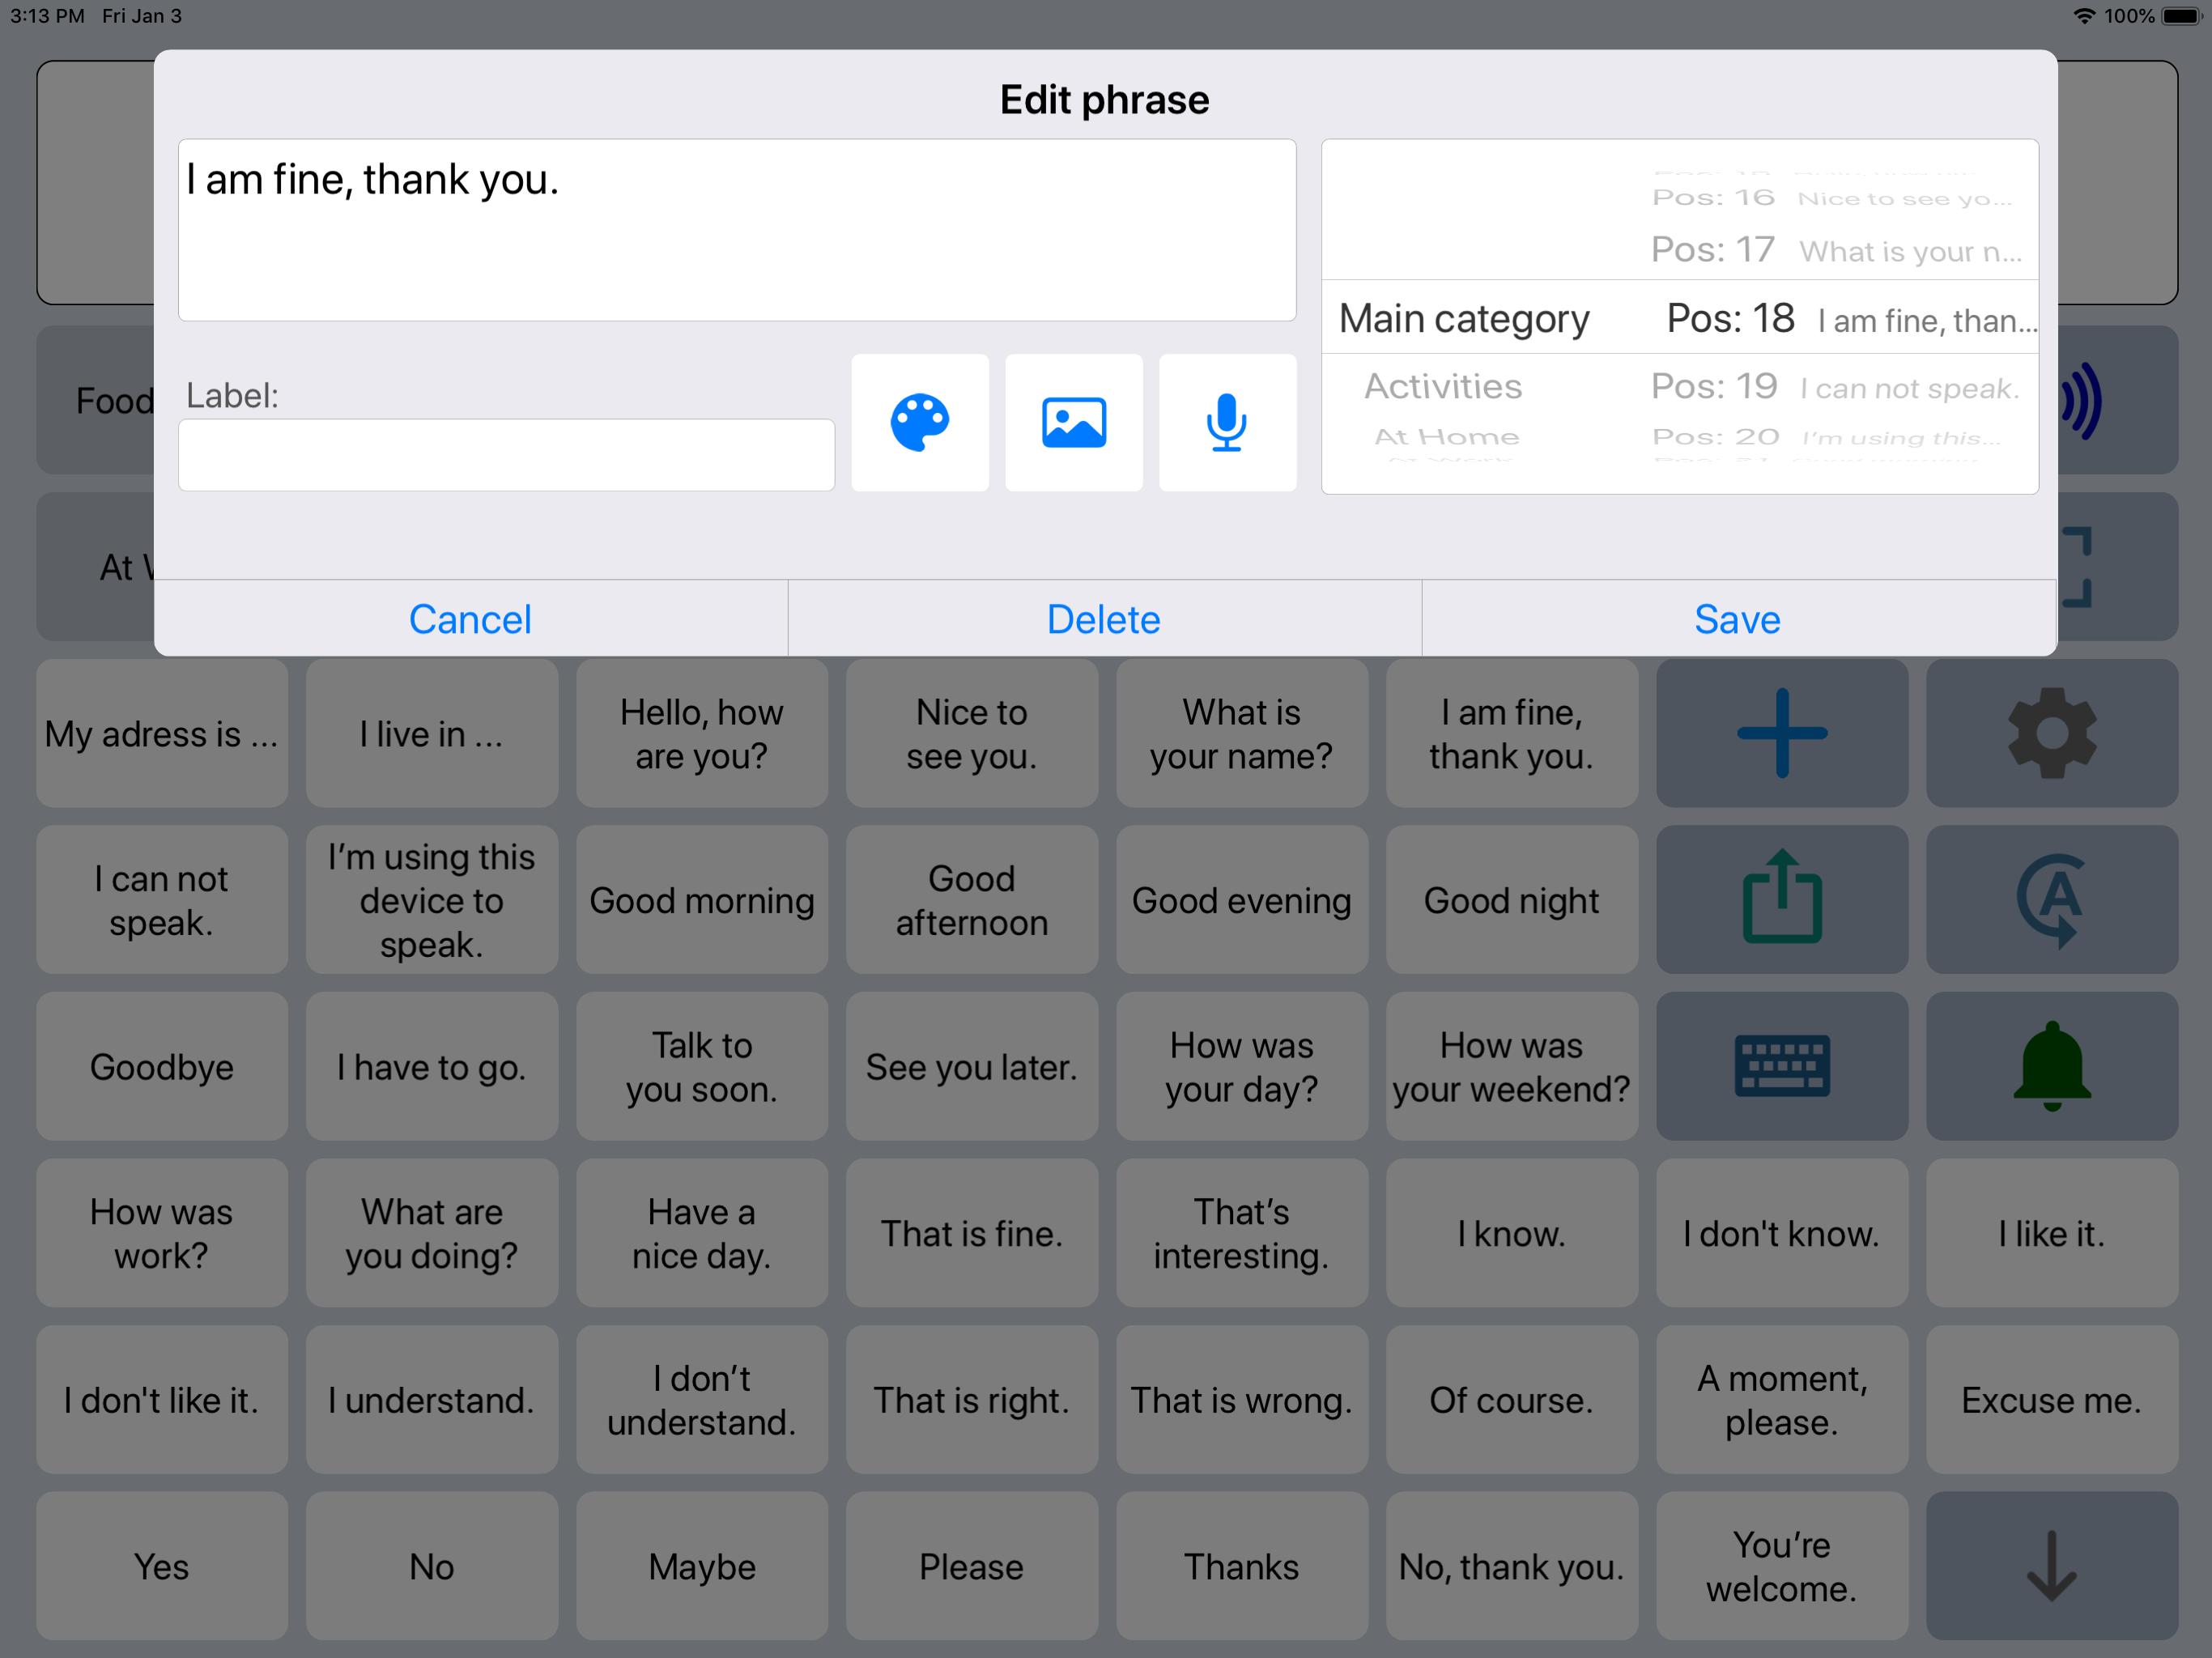Open settings with the gear icon
2212x1658 pixels.
pos(2051,733)
